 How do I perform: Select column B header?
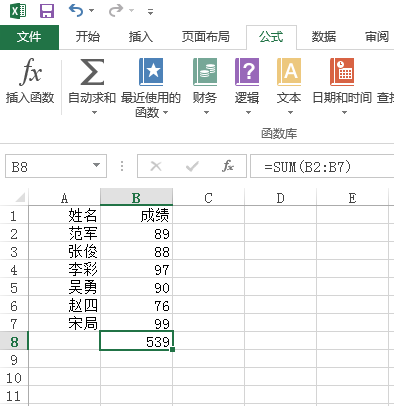(x=136, y=197)
